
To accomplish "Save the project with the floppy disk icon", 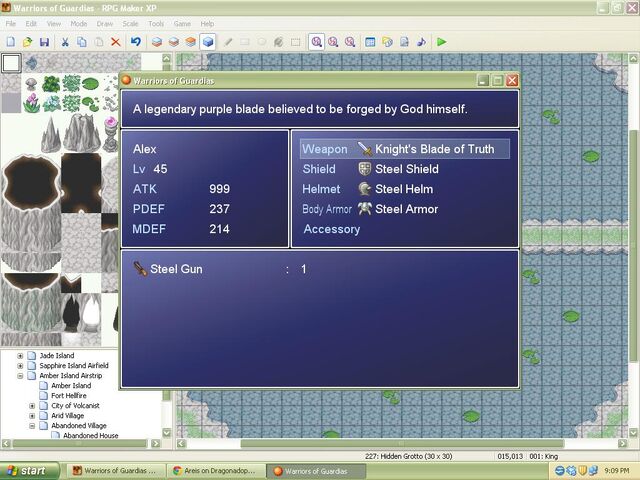I will click(x=44, y=42).
